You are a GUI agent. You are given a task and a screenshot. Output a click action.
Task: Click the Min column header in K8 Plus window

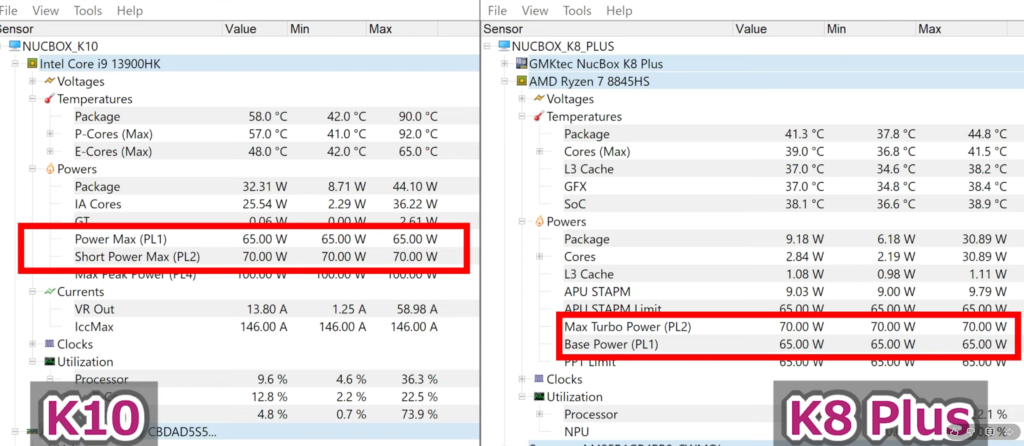[838, 29]
